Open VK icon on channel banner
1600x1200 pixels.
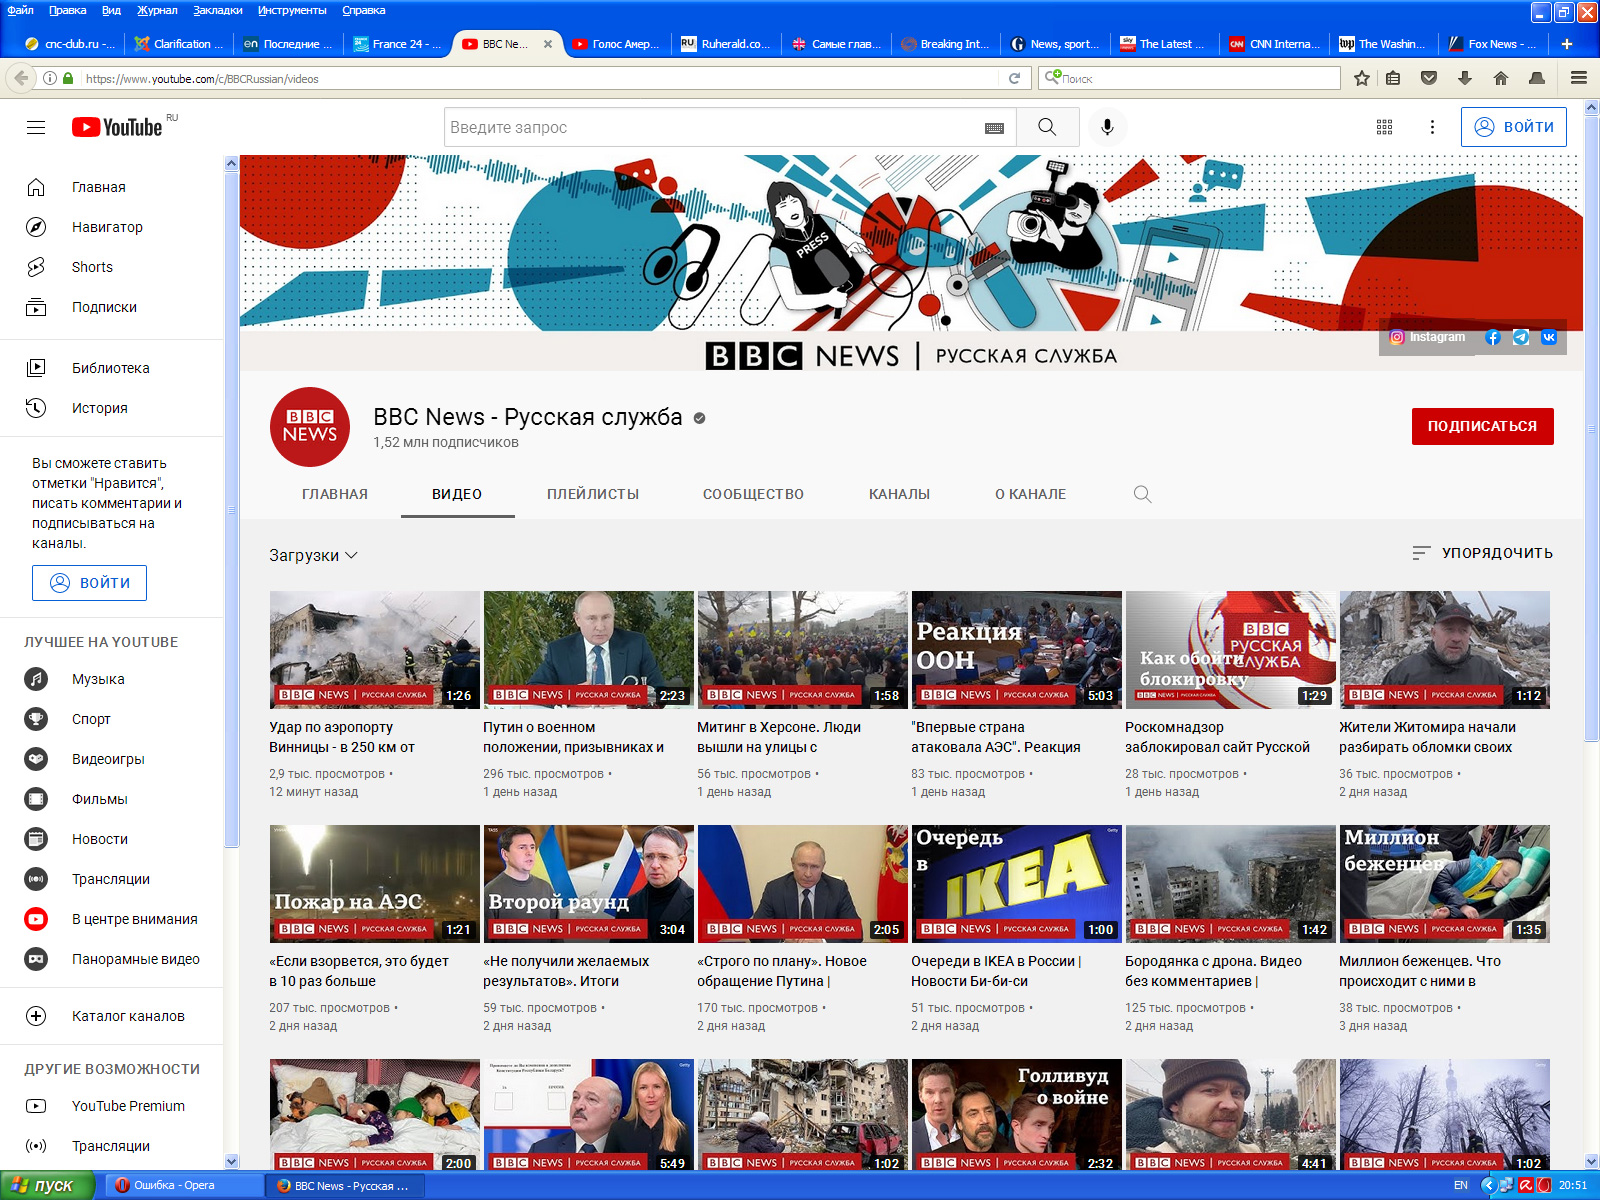pyautogui.click(x=1549, y=337)
